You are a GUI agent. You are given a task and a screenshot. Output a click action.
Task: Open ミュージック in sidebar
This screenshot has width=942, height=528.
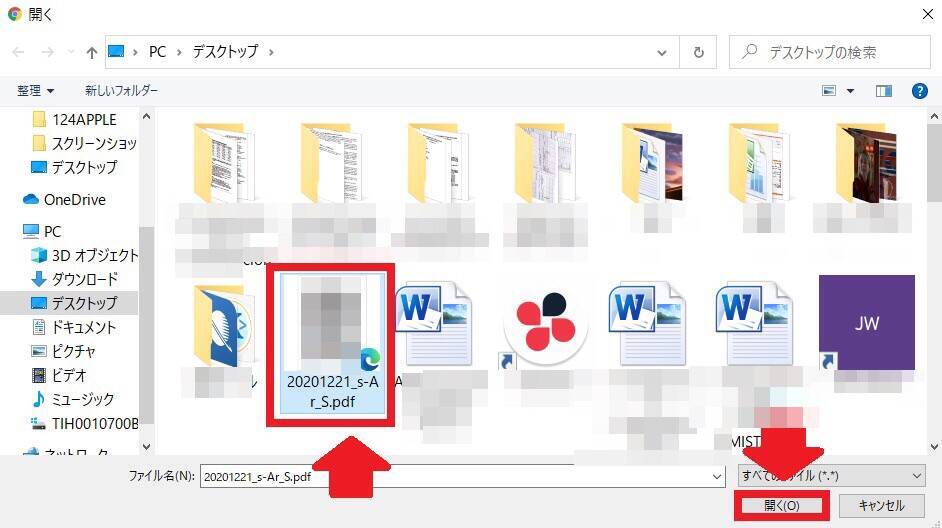(73, 399)
